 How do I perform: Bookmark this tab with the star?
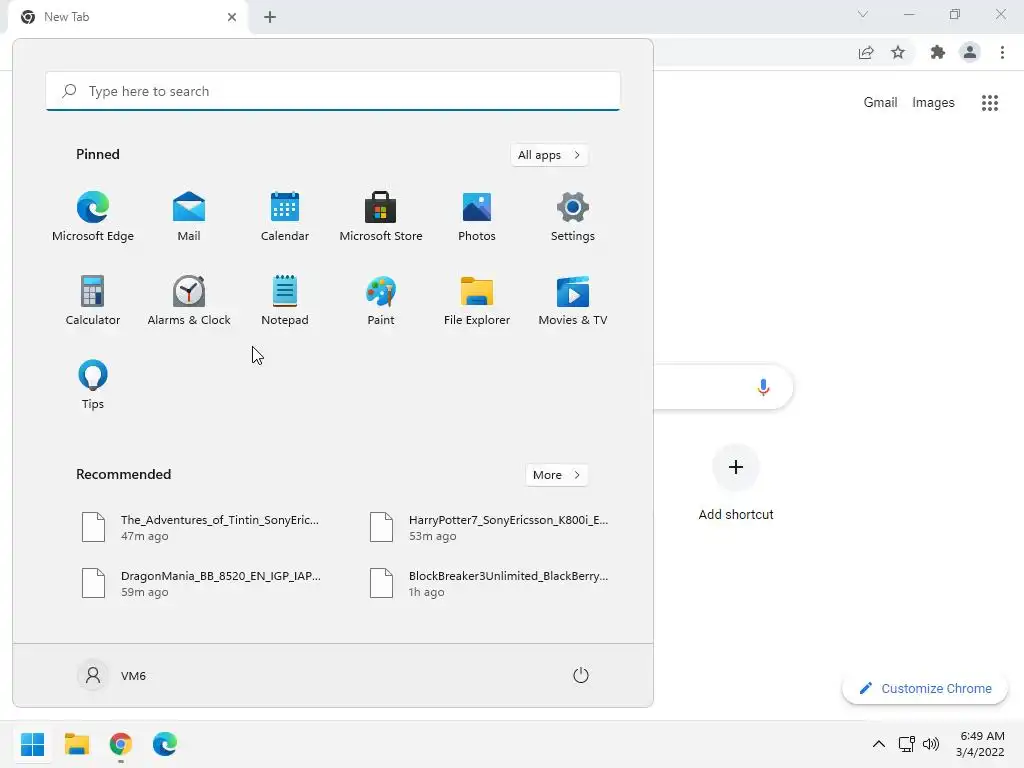pyautogui.click(x=898, y=52)
